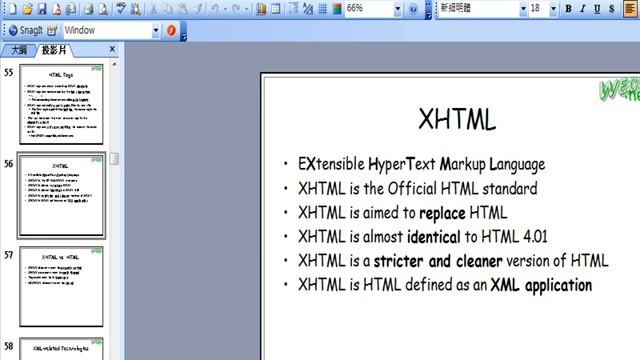Open the font size 18 dropdown

tap(553, 9)
